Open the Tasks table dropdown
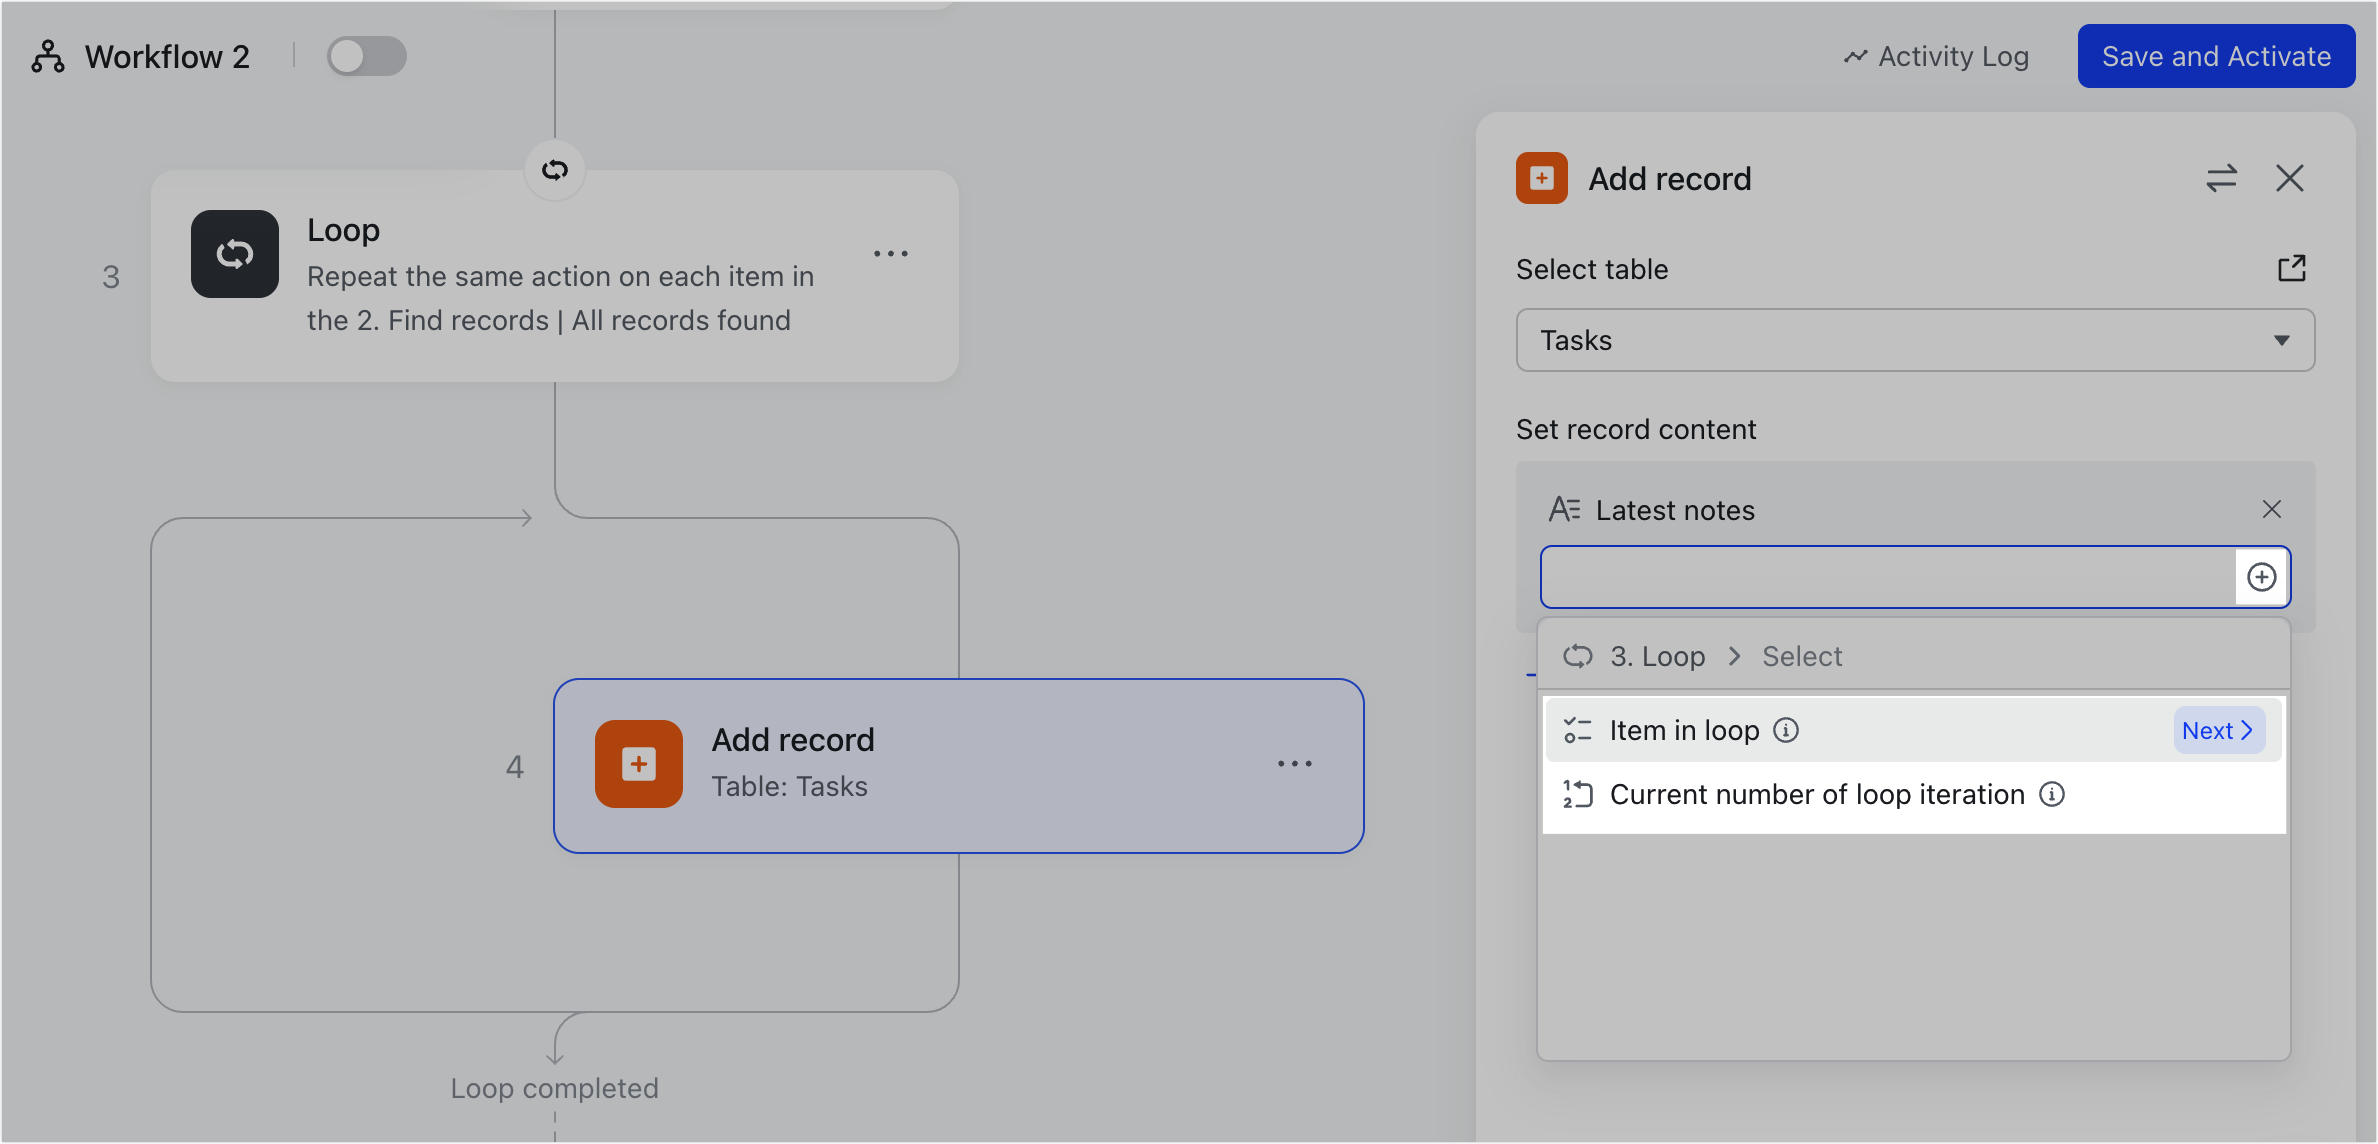This screenshot has width=2378, height=1144. pos(2281,340)
